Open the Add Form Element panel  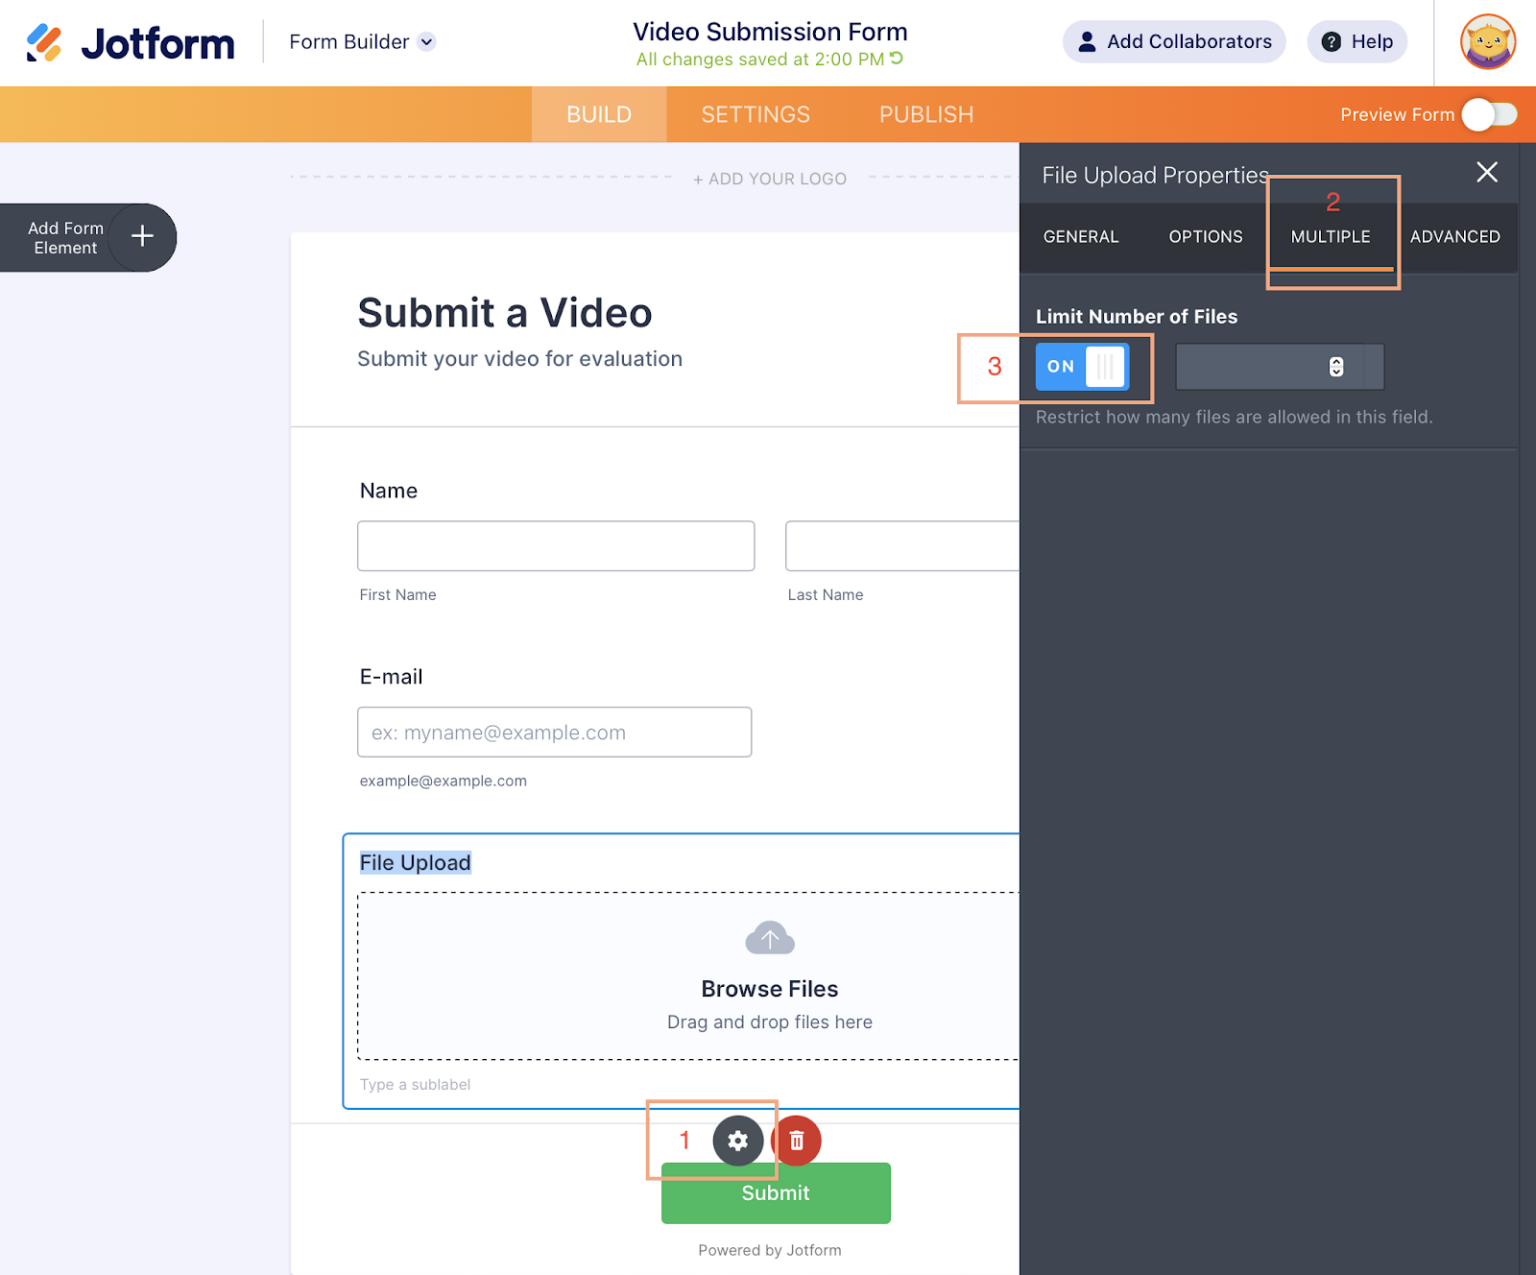(x=141, y=237)
